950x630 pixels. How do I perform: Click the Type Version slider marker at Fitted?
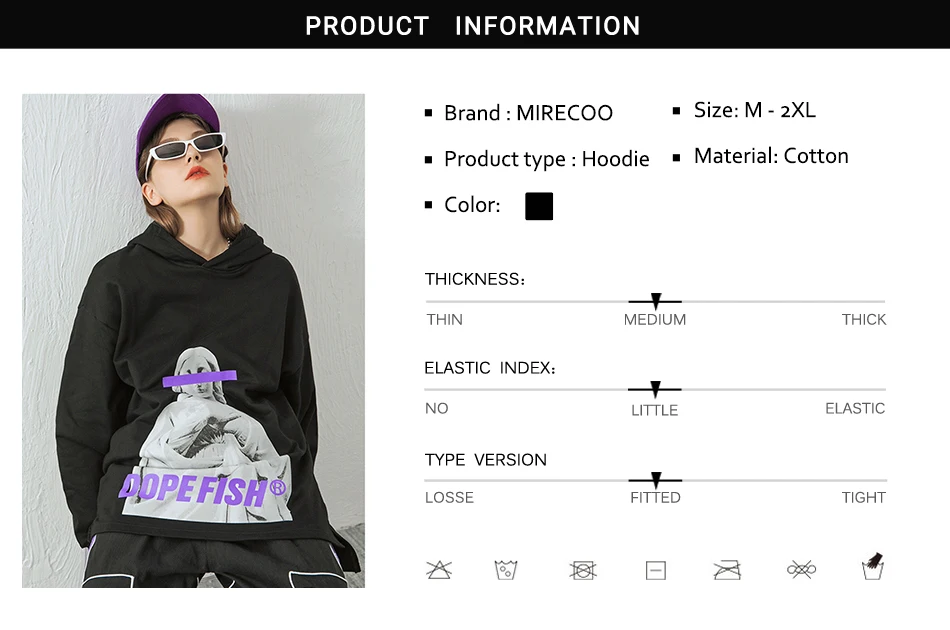(x=656, y=480)
